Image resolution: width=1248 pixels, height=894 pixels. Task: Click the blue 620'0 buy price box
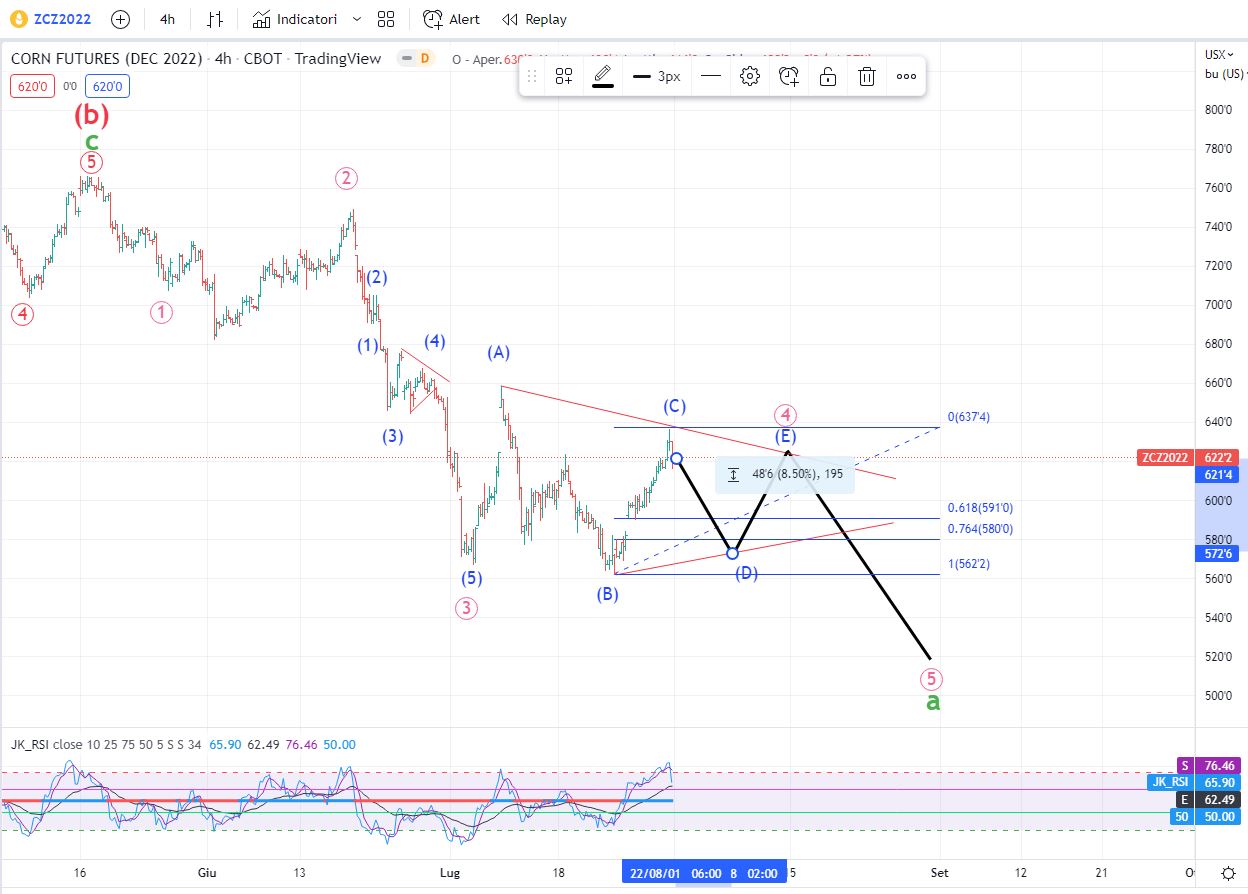point(105,87)
